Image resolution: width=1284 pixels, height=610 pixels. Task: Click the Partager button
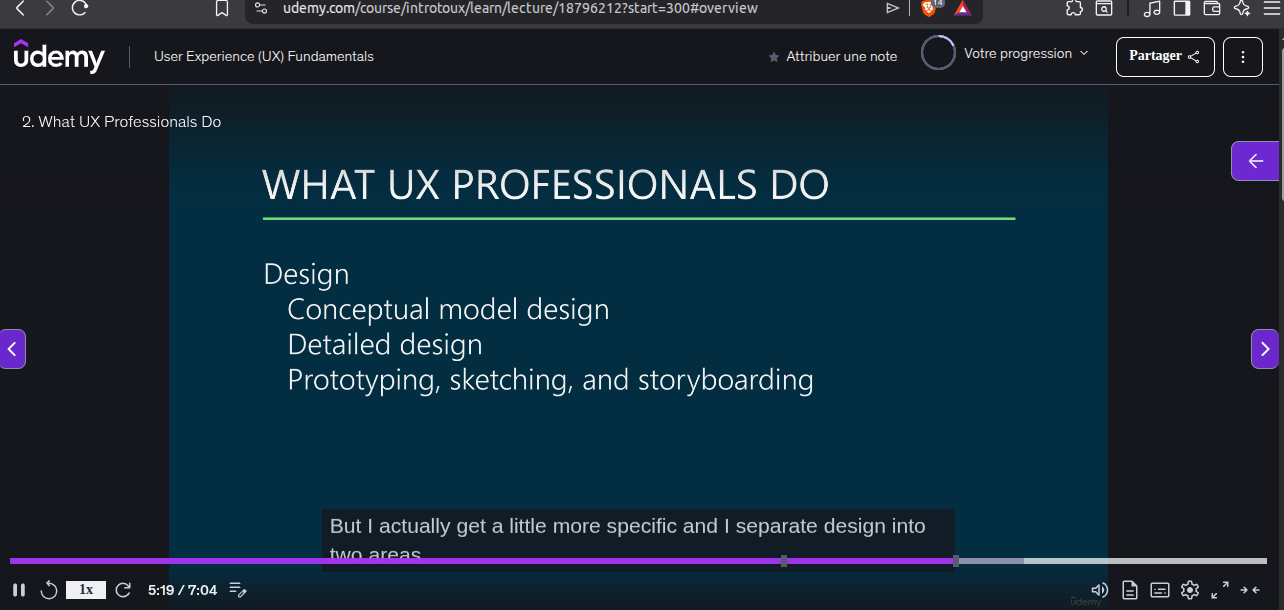1165,57
